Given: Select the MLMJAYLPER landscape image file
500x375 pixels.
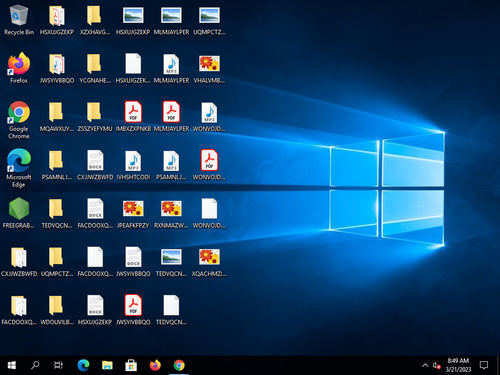Looking at the screenshot, I should pos(171,20).
